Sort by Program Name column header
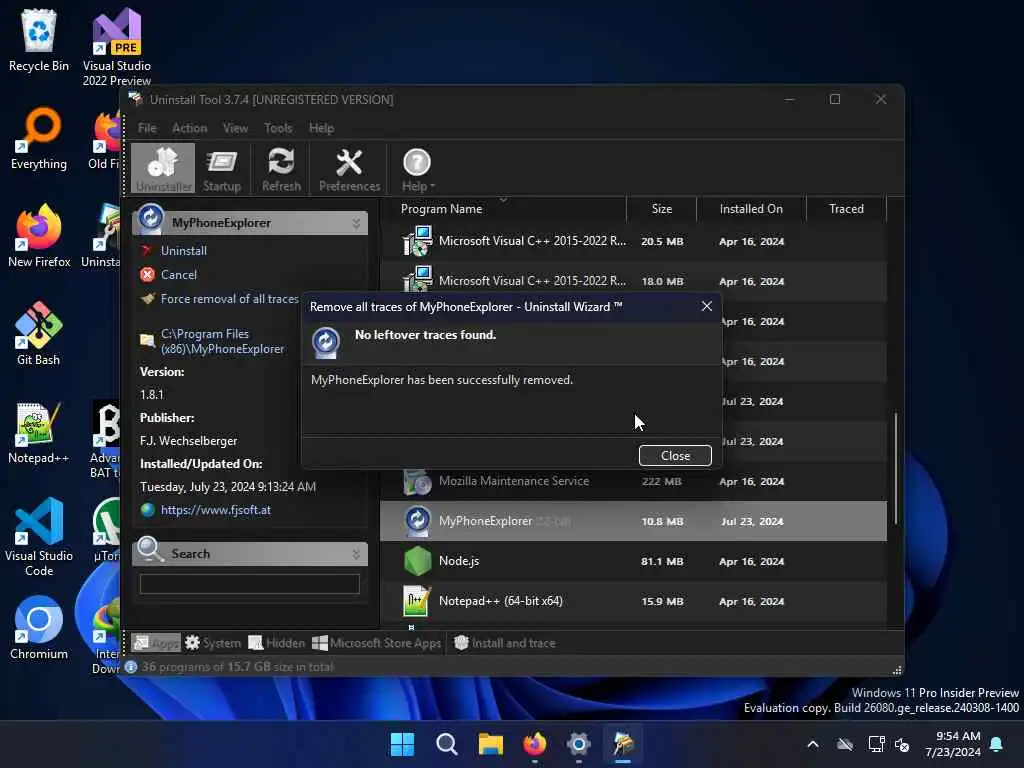The width and height of the screenshot is (1024, 768). [441, 209]
